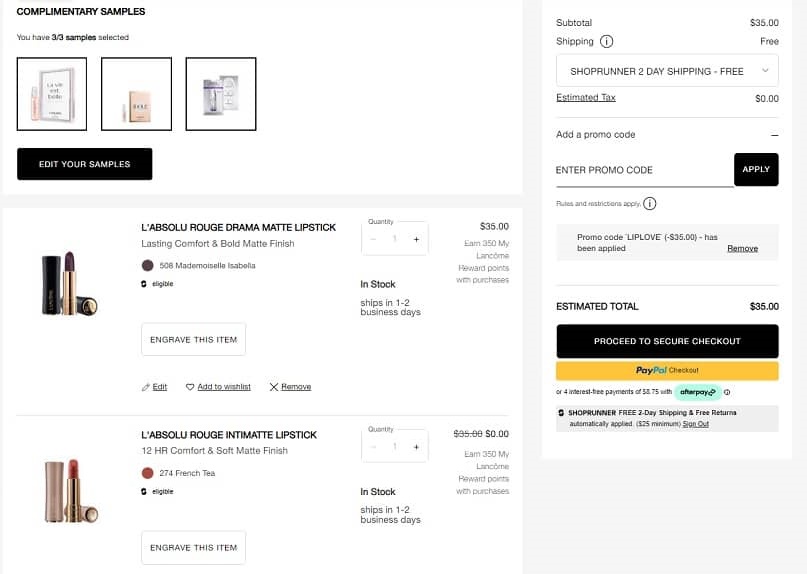Increase quantity of Intimatte lipstick
807x574 pixels.
(416, 447)
